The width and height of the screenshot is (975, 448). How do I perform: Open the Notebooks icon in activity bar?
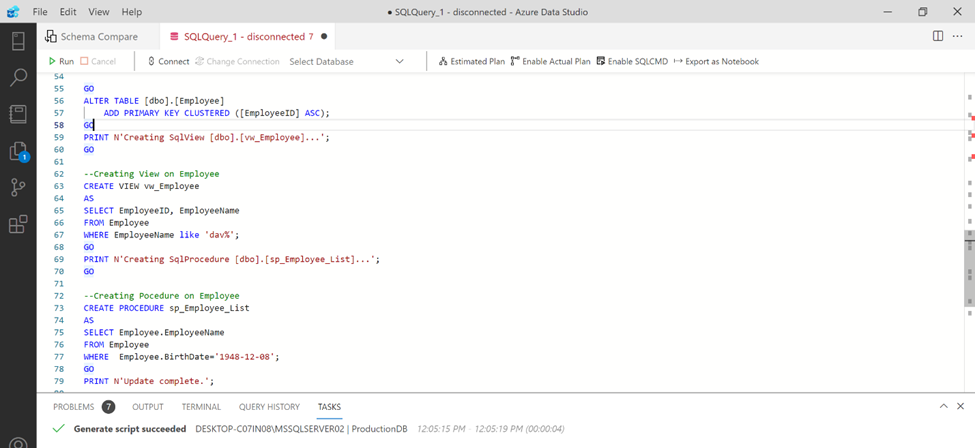click(18, 115)
